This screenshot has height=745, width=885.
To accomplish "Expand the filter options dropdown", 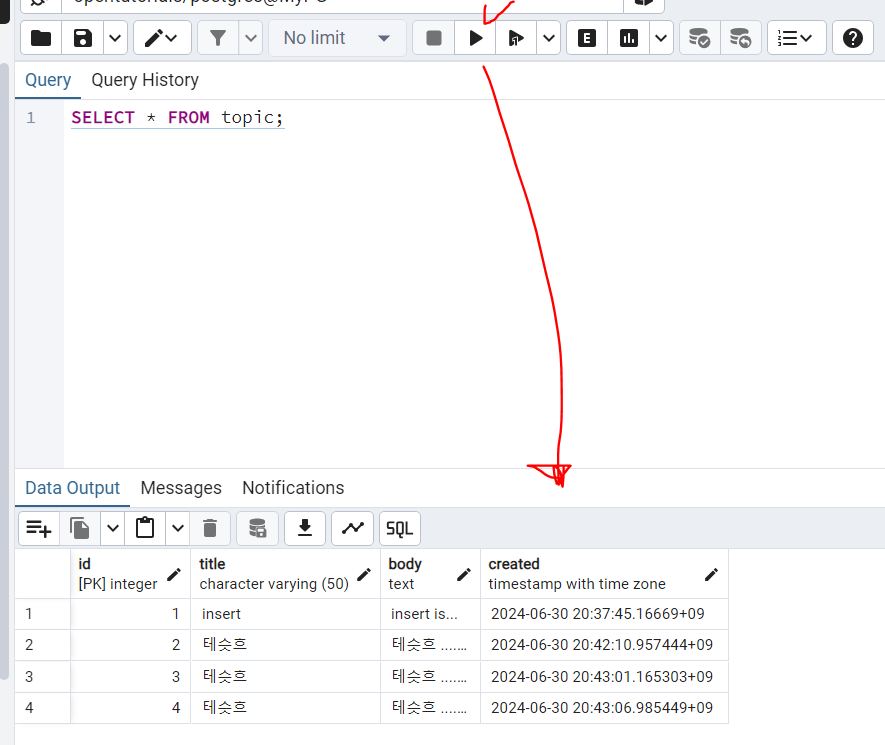I will (251, 38).
